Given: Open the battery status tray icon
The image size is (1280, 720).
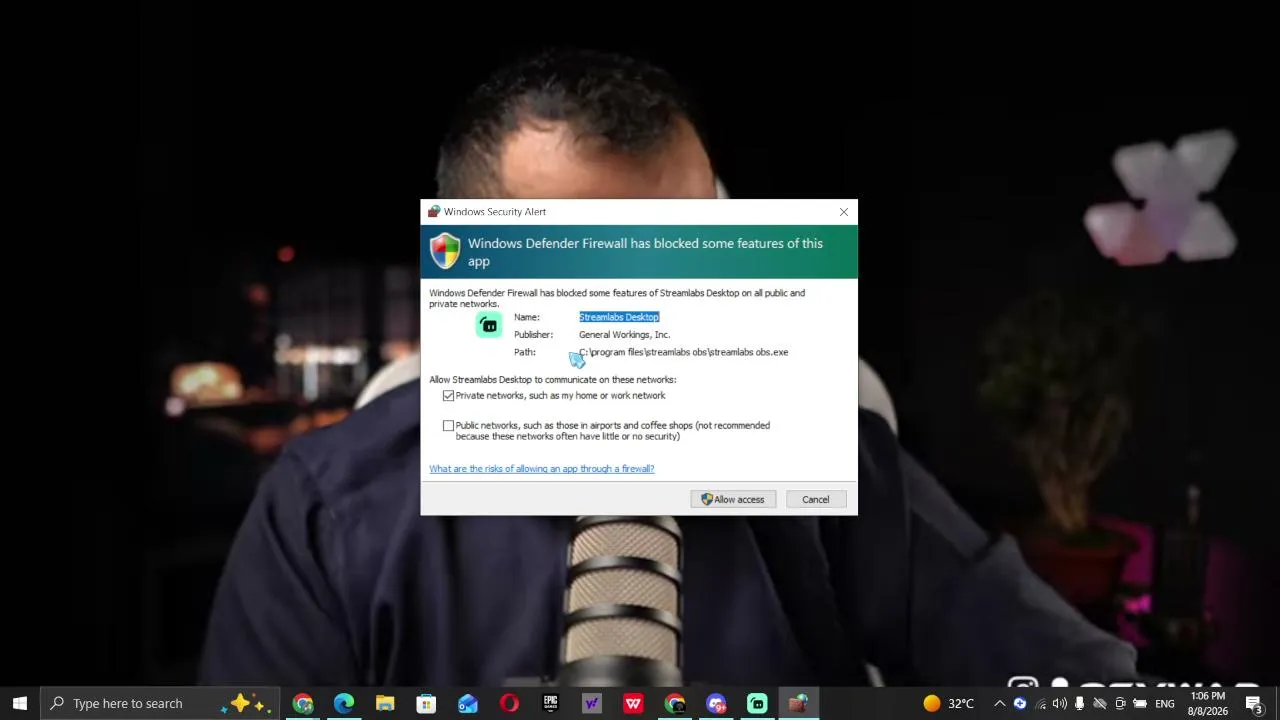Looking at the screenshot, I should click(x=1140, y=703).
